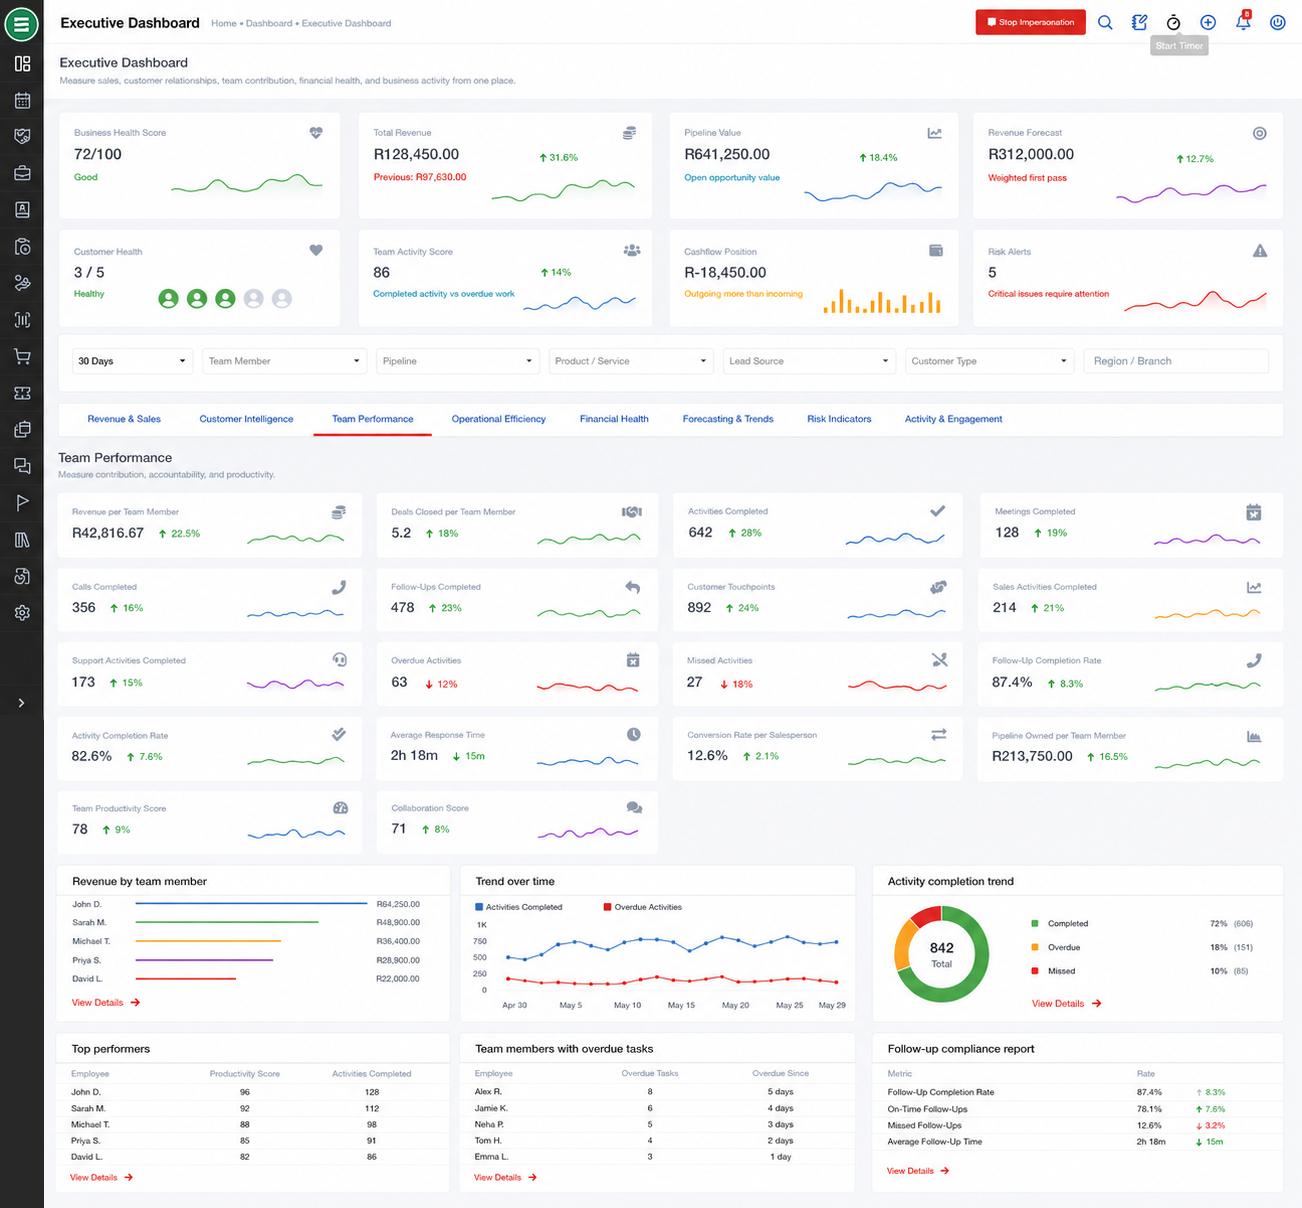
Task: Click View Details under Follow-up compliance report
Action: [918, 1170]
